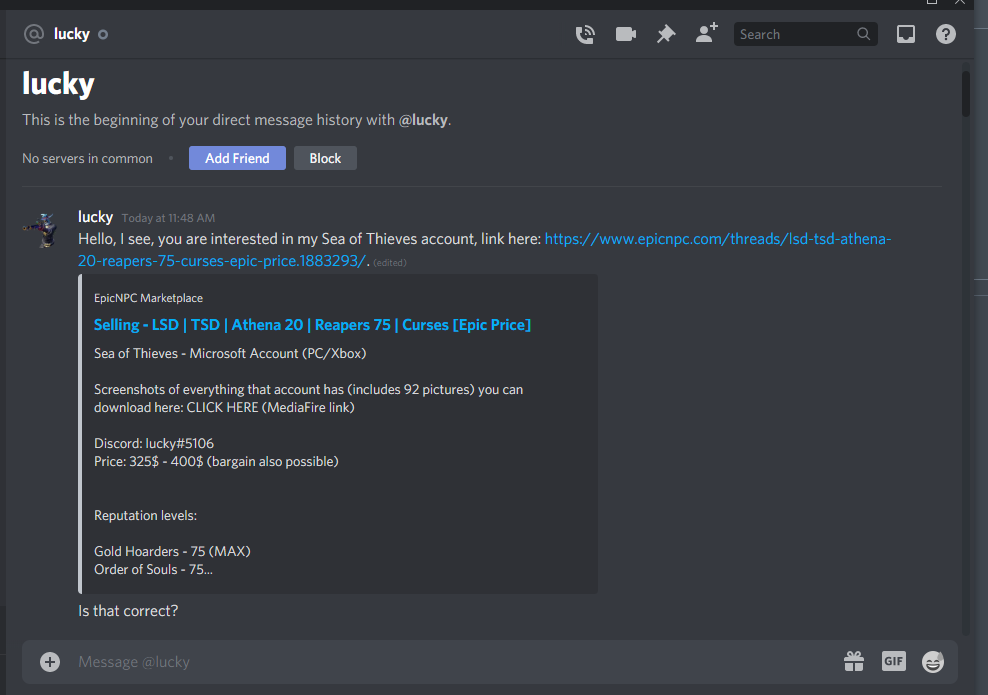Viewport: 988px width, 695px height.
Task: Click the 'Price: 325$ - 400$' line
Action: 216,462
